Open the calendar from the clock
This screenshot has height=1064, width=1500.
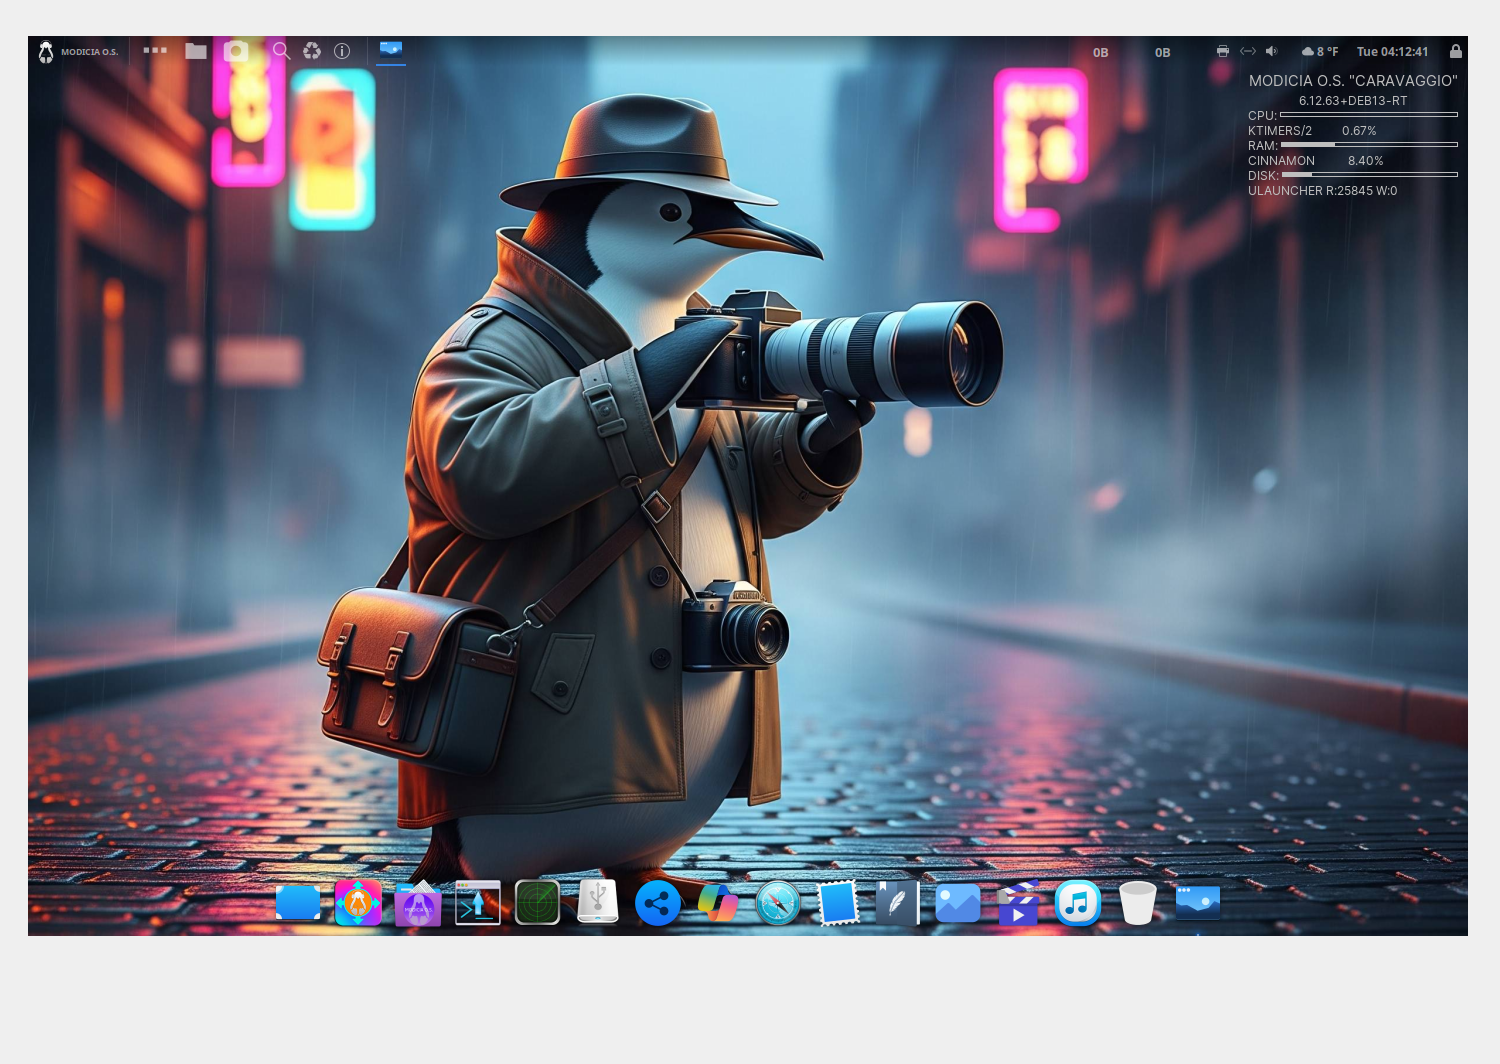coord(1392,51)
